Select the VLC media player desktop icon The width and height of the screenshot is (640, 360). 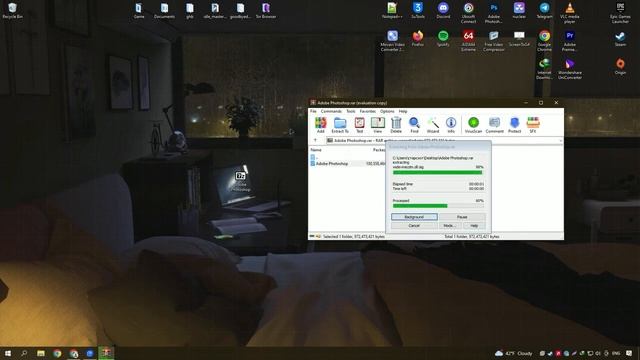coord(570,13)
